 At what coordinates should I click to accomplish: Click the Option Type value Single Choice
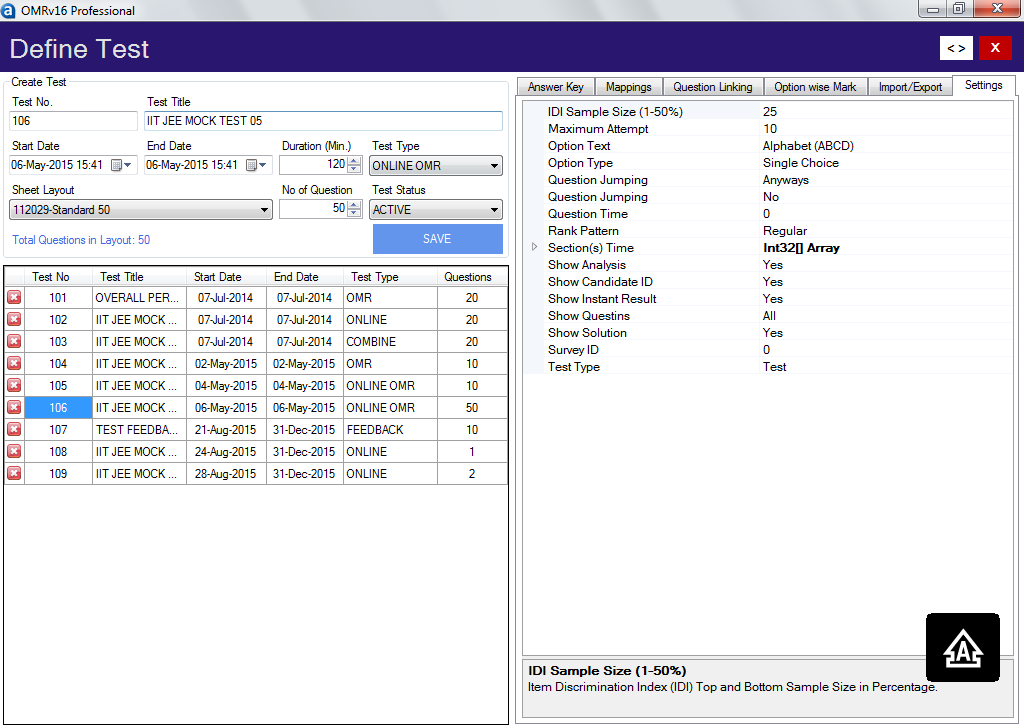pos(801,163)
